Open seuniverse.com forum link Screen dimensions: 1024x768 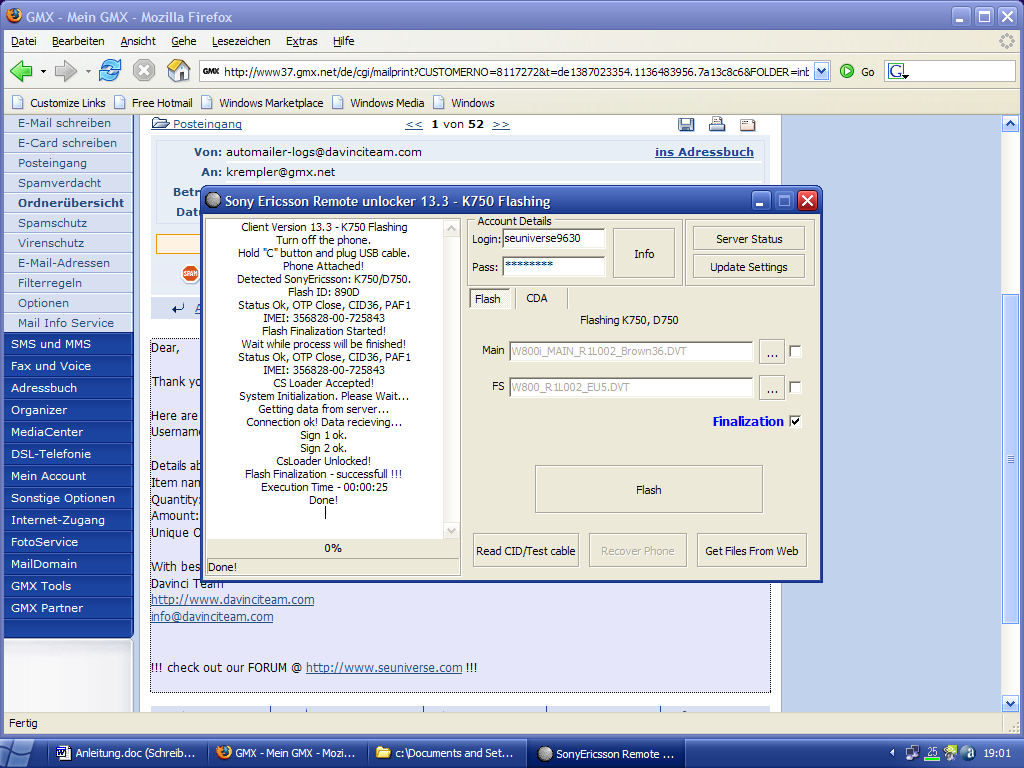pyautogui.click(x=384, y=668)
